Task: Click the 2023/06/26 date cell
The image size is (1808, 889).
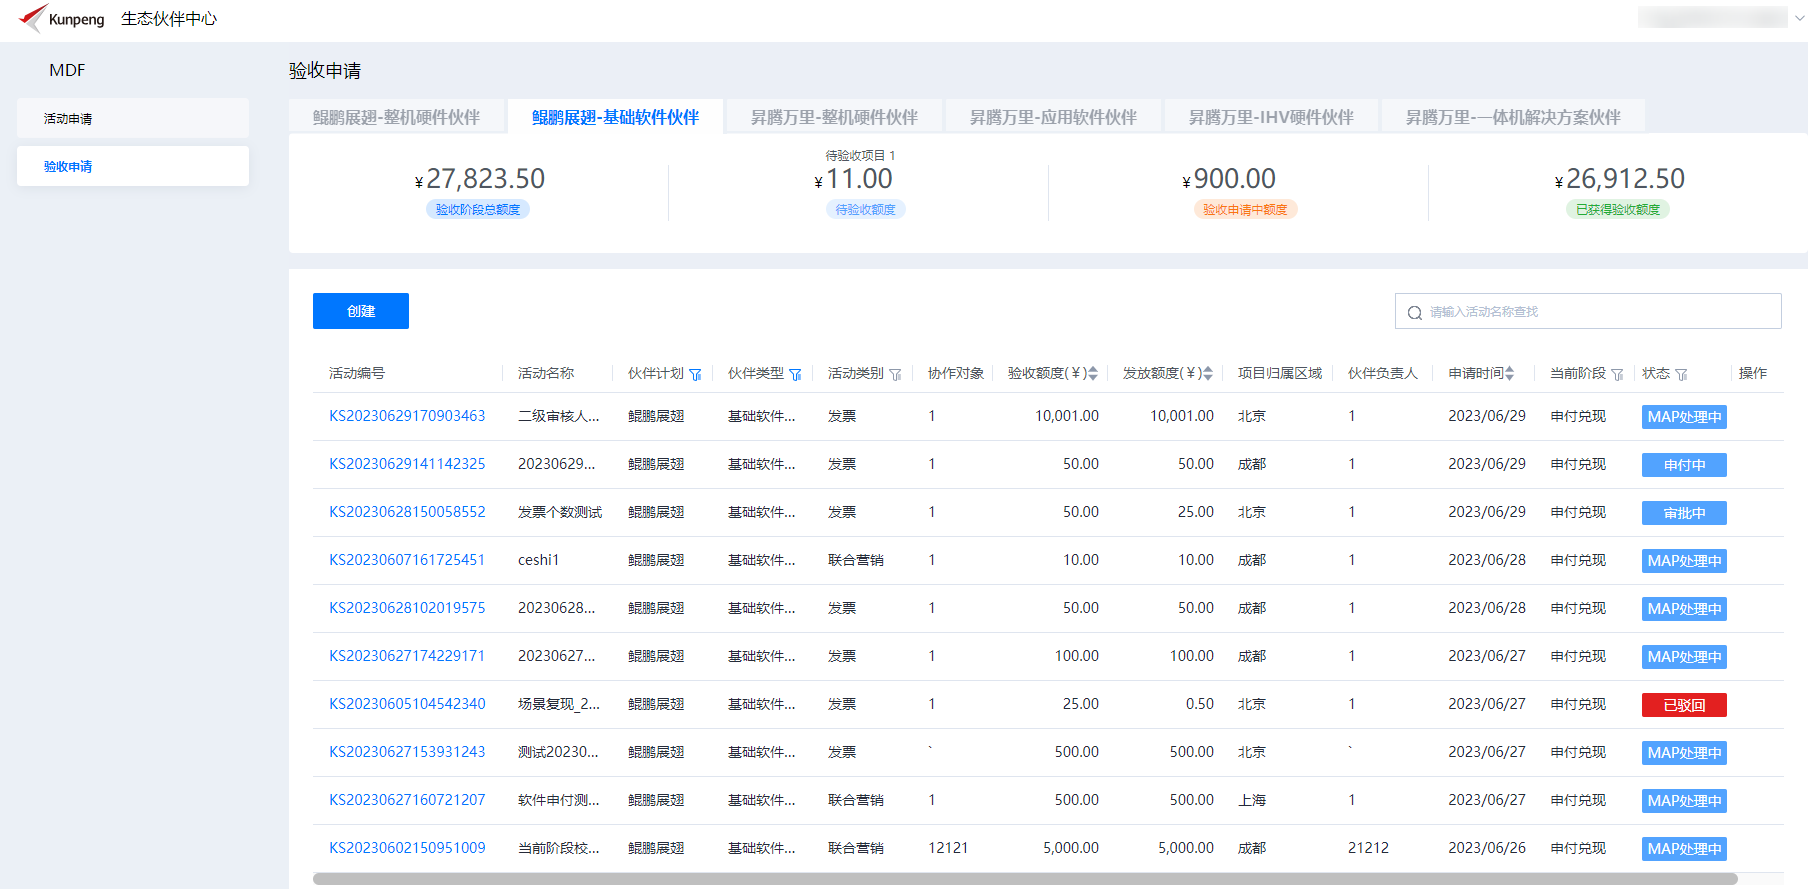Action: pyautogui.click(x=1487, y=848)
